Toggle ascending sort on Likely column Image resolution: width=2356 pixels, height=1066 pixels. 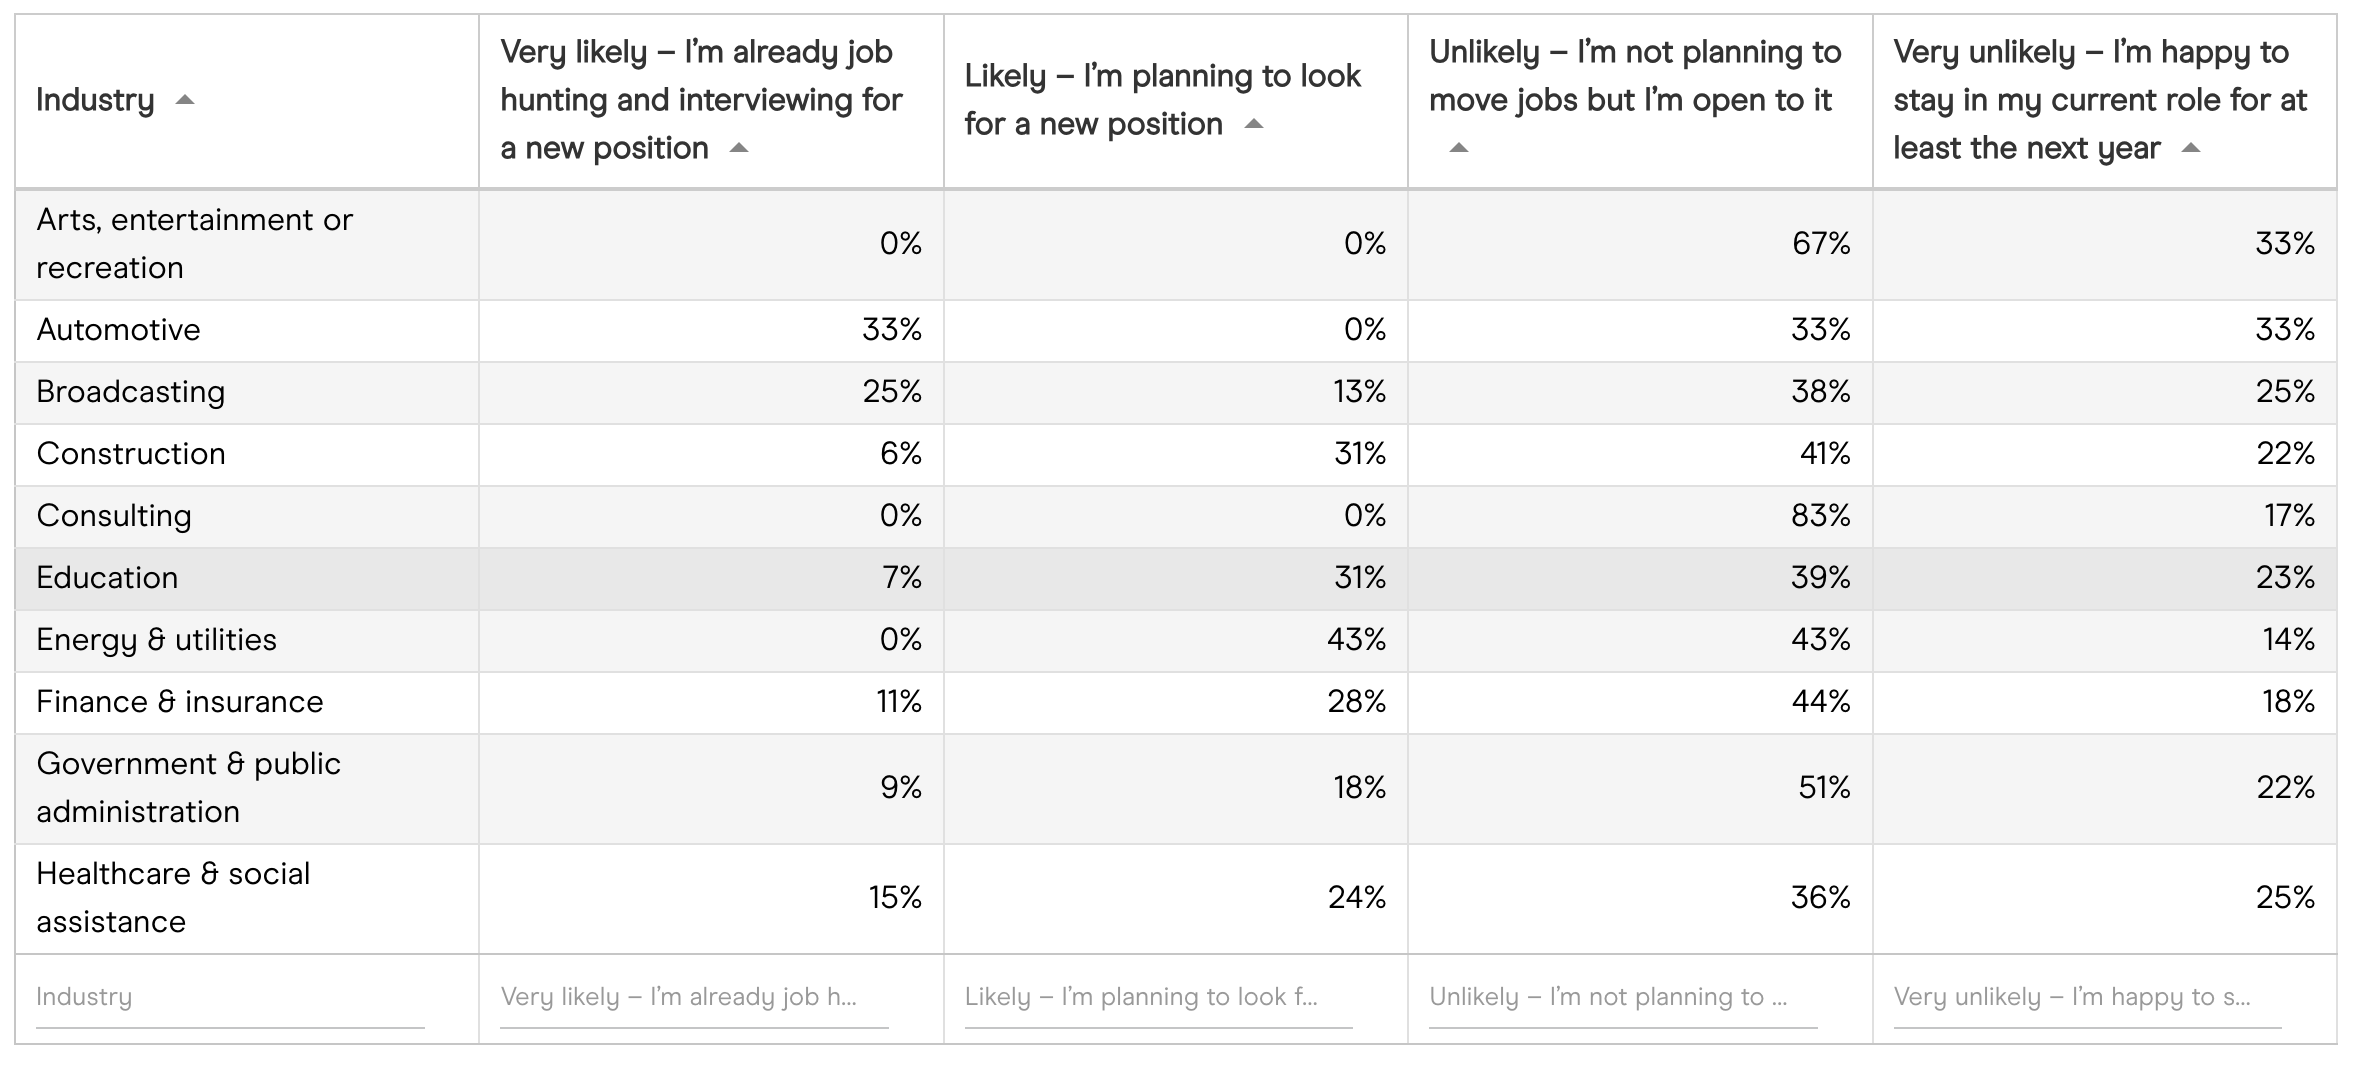(1254, 124)
